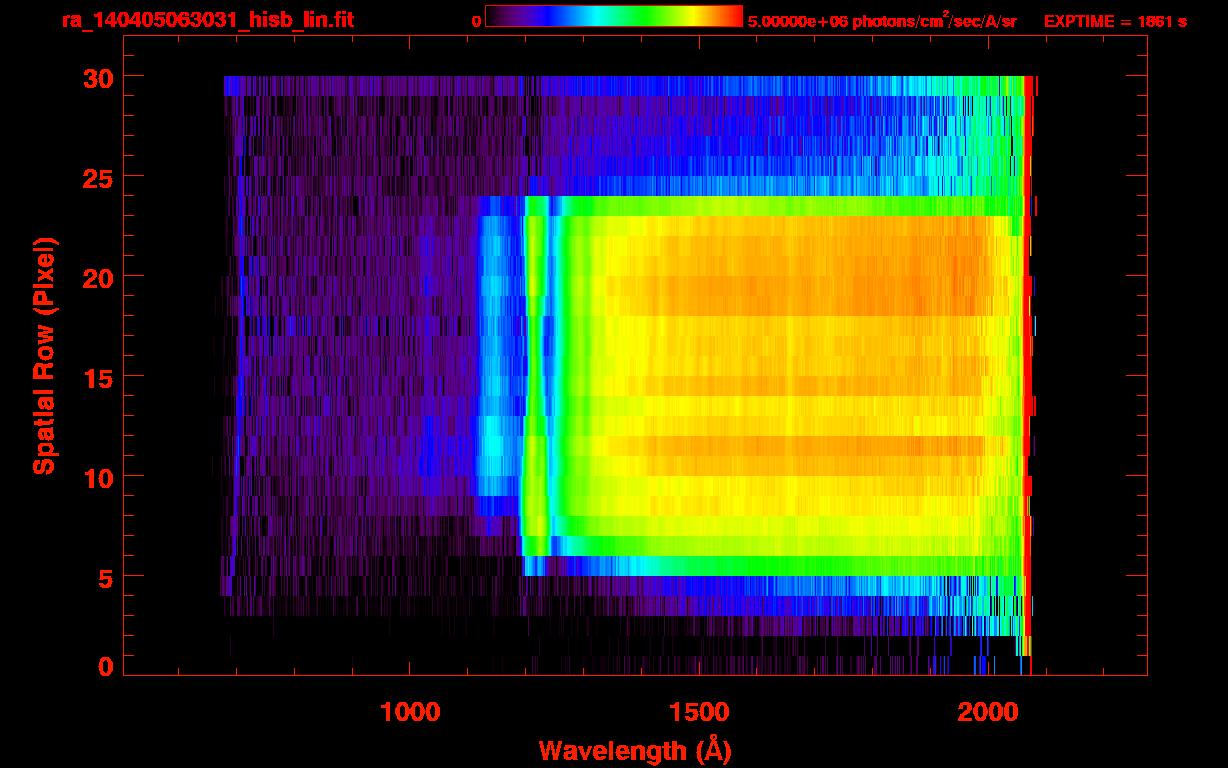Click the rainbow color scale bar
The height and width of the screenshot is (768, 1228).
[x=614, y=17]
